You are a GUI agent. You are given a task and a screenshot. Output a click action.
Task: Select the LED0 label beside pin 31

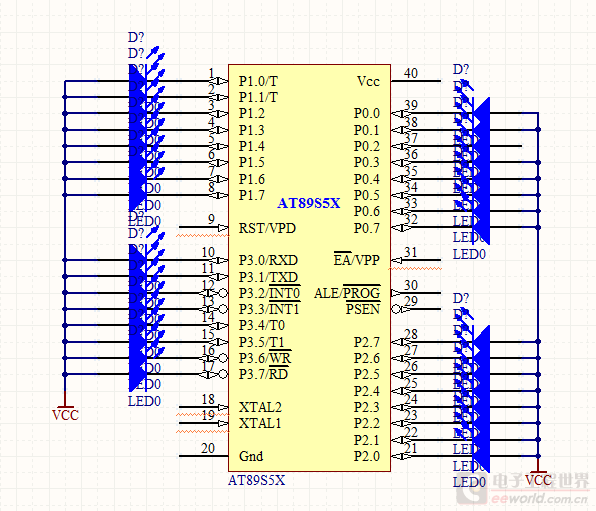pyautogui.click(x=469, y=254)
